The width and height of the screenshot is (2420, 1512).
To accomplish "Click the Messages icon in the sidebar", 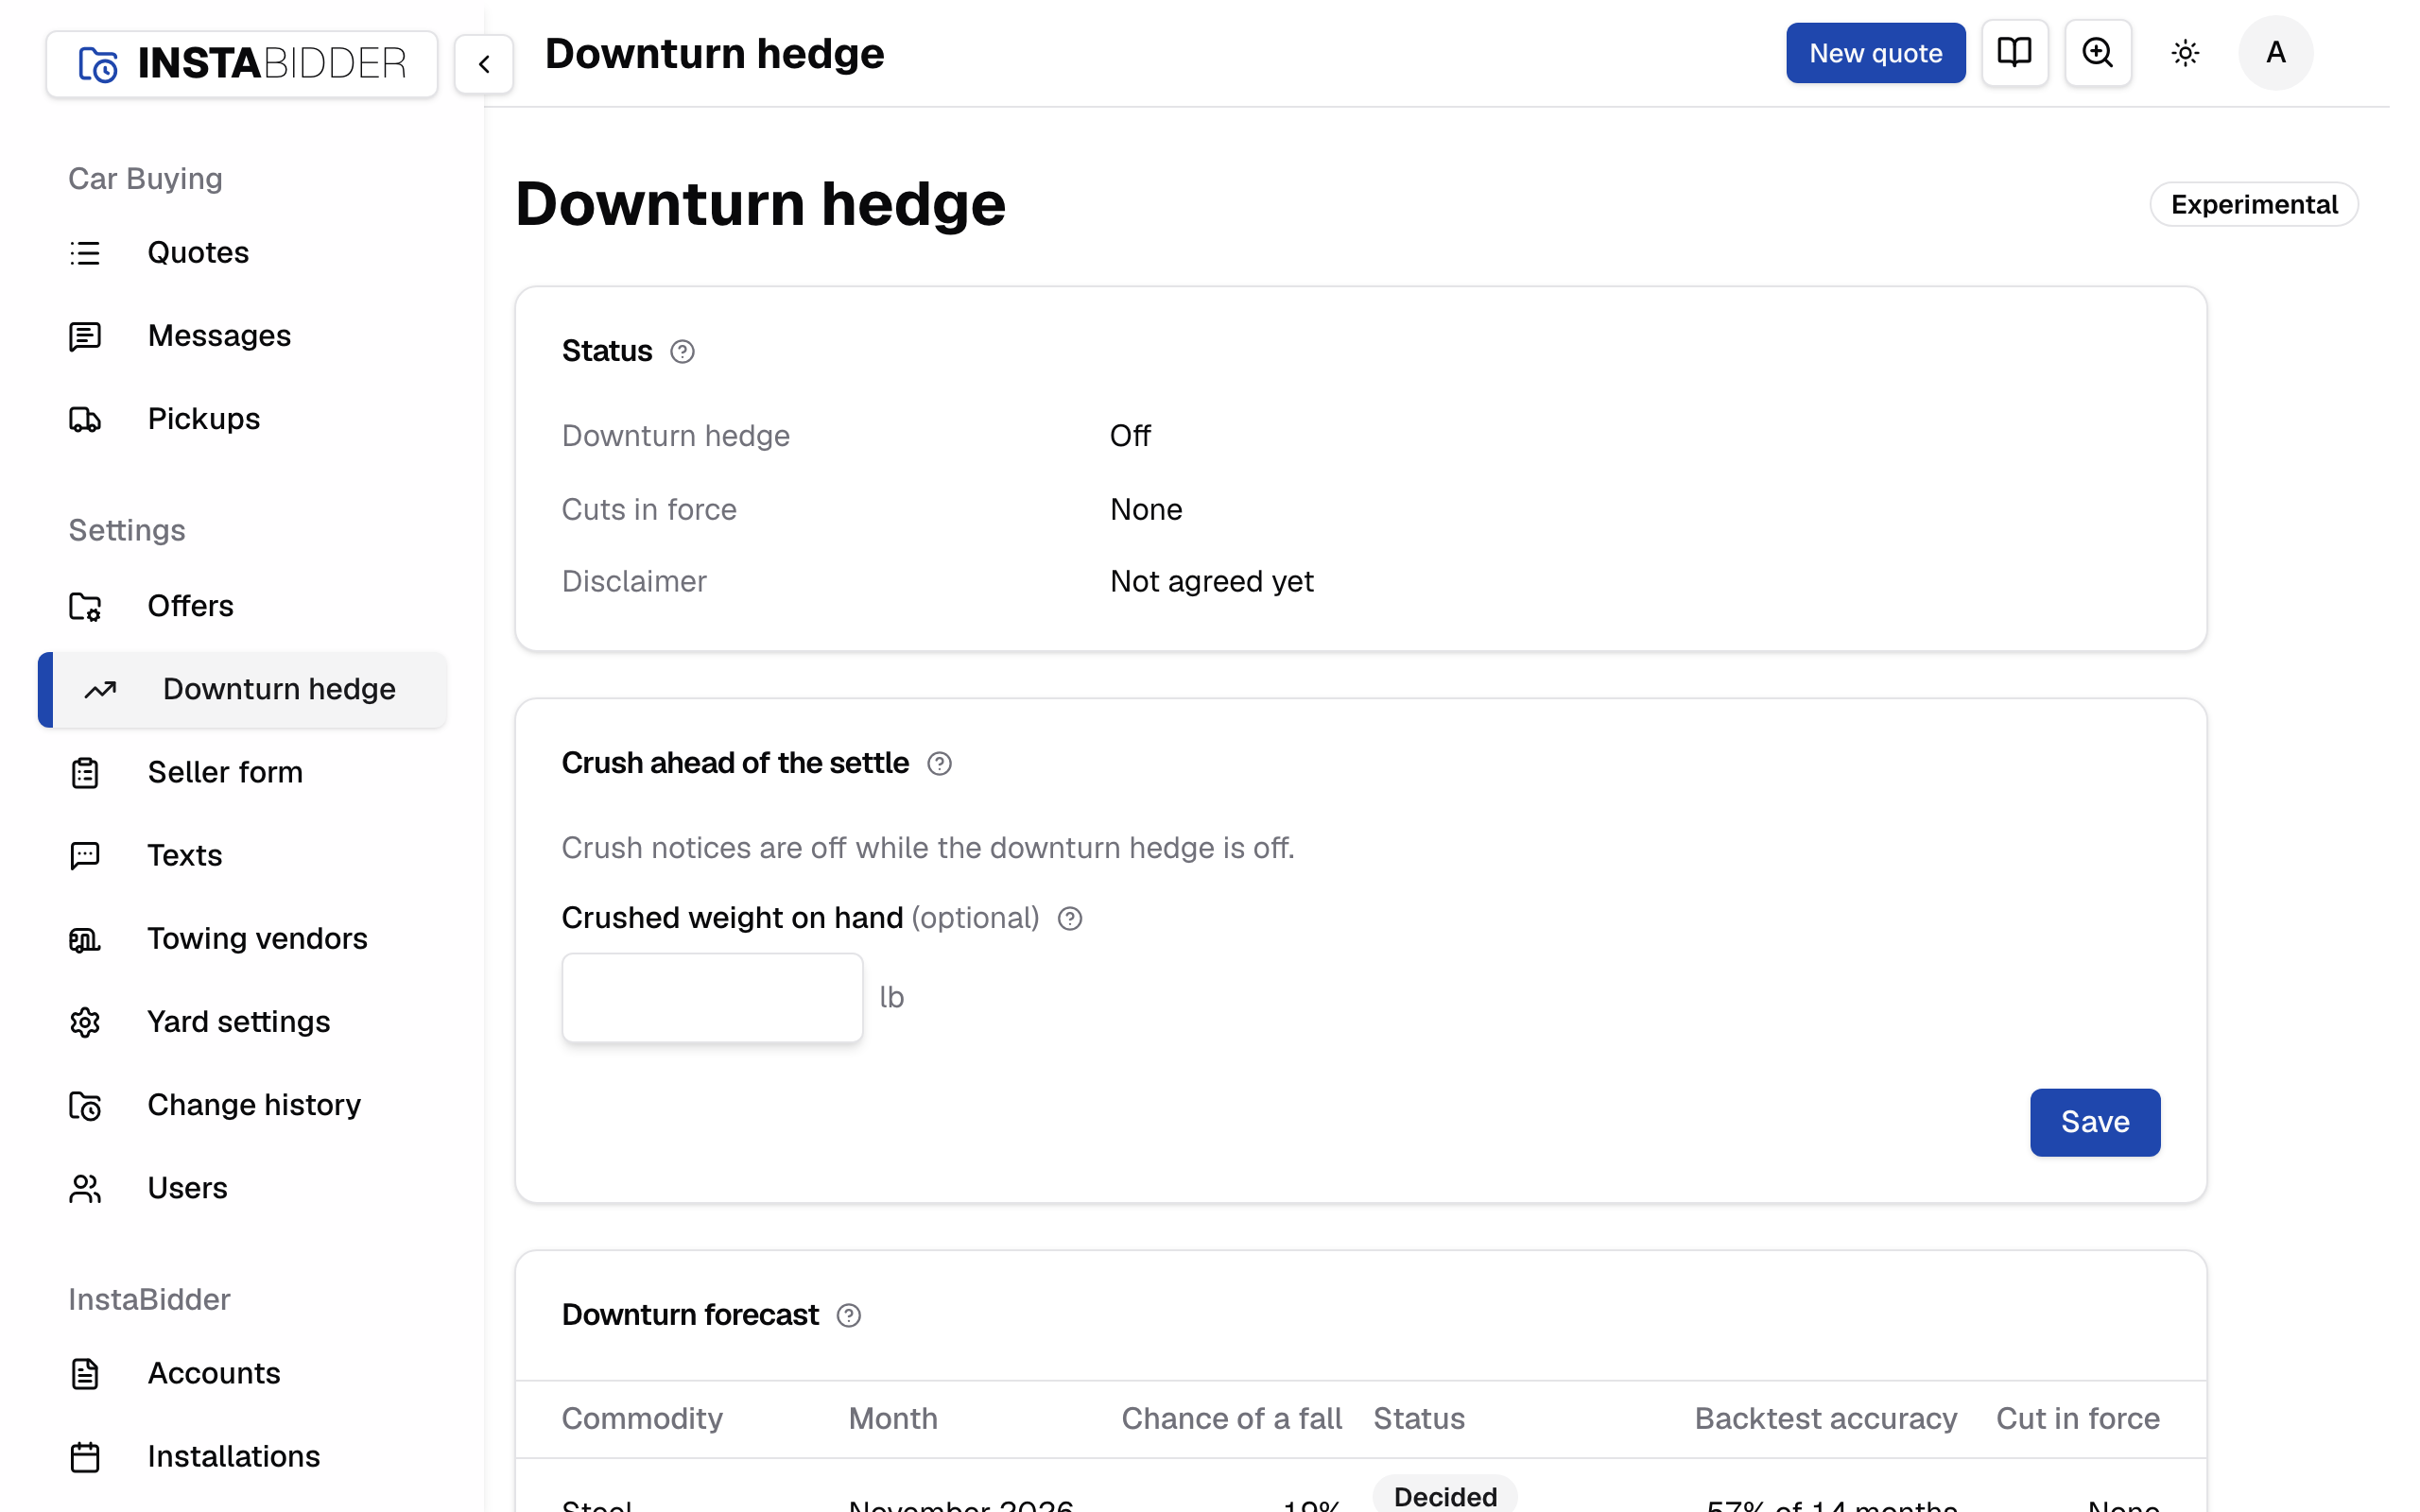I will (x=85, y=336).
